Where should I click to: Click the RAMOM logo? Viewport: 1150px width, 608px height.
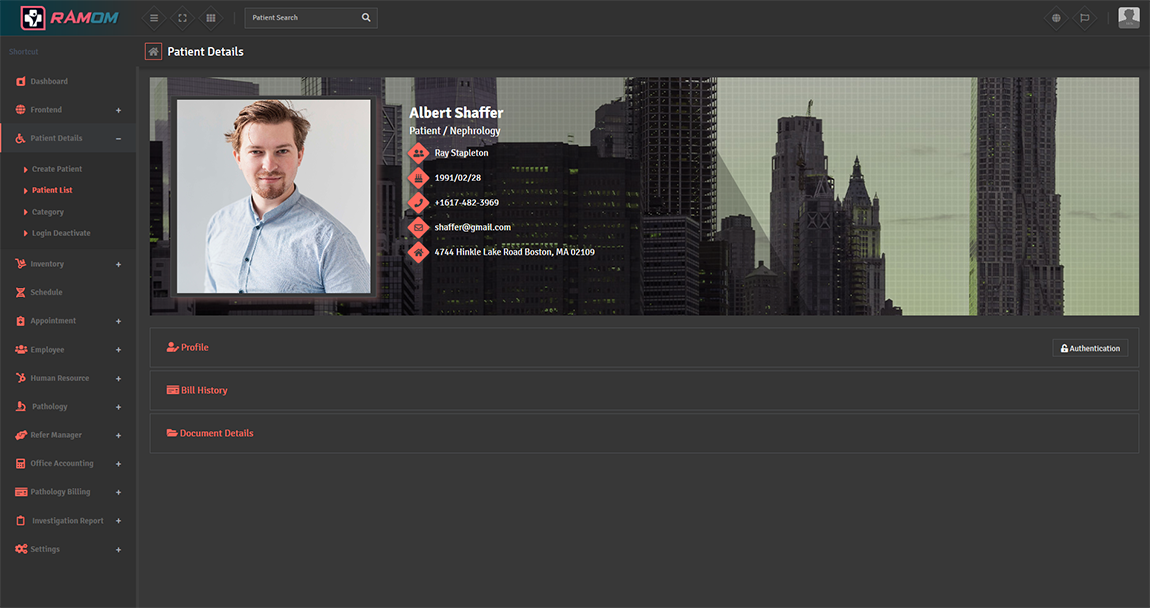click(68, 18)
